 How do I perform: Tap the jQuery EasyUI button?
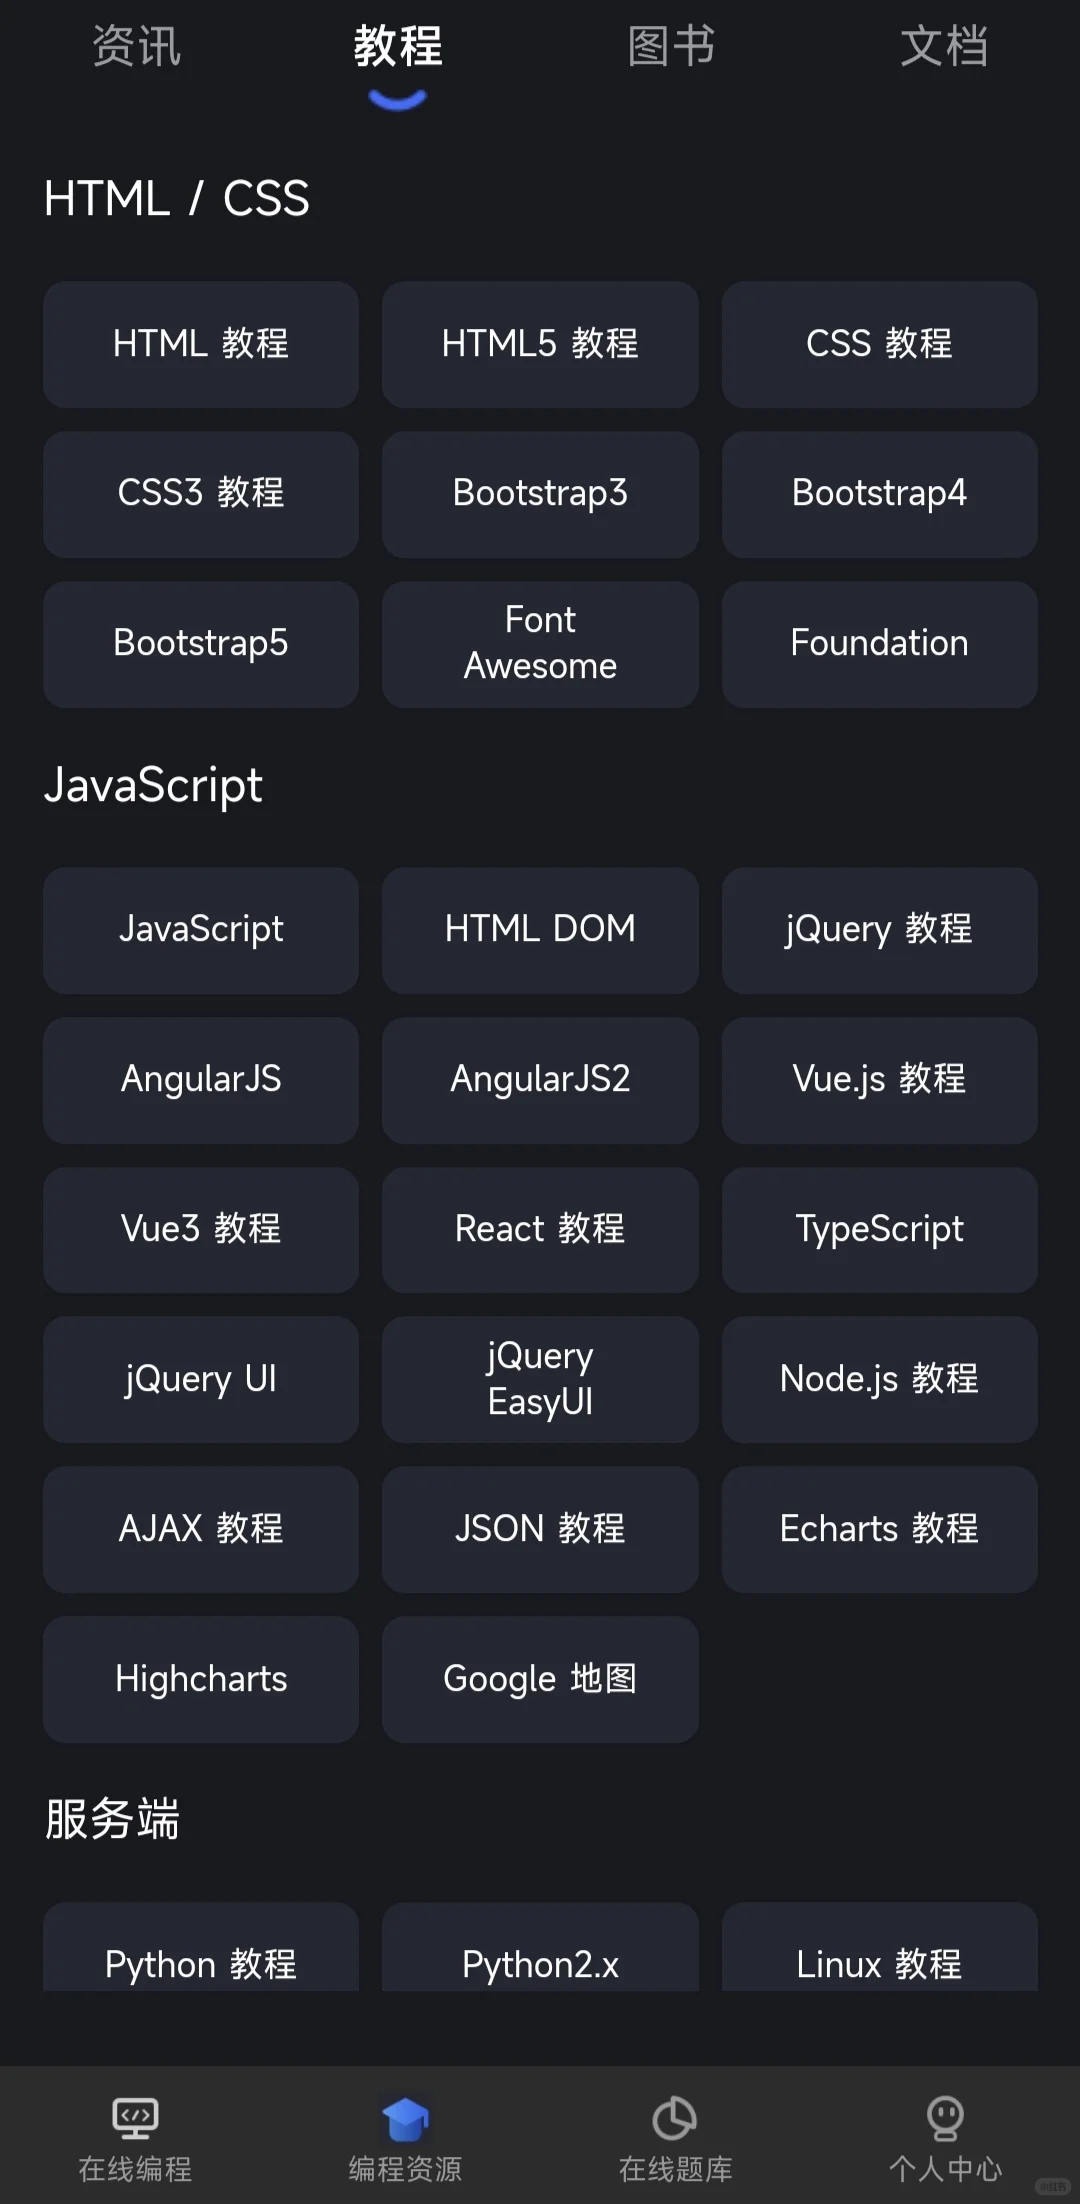point(540,1379)
